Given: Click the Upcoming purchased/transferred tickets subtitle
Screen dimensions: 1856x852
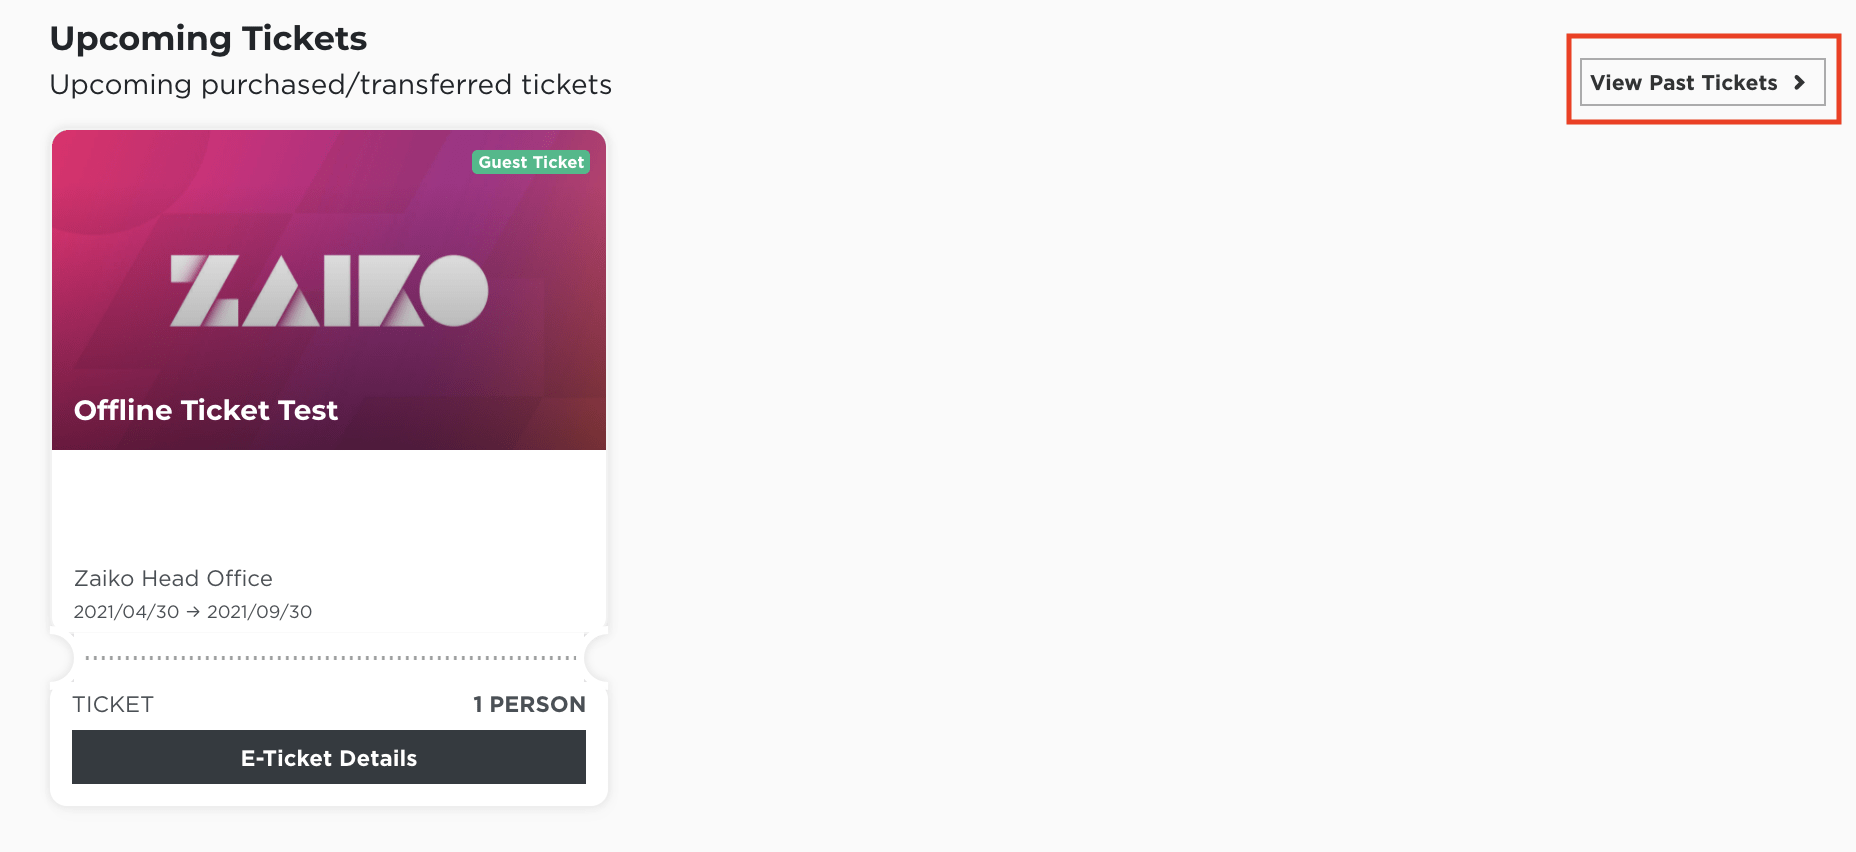Looking at the screenshot, I should (x=331, y=85).
